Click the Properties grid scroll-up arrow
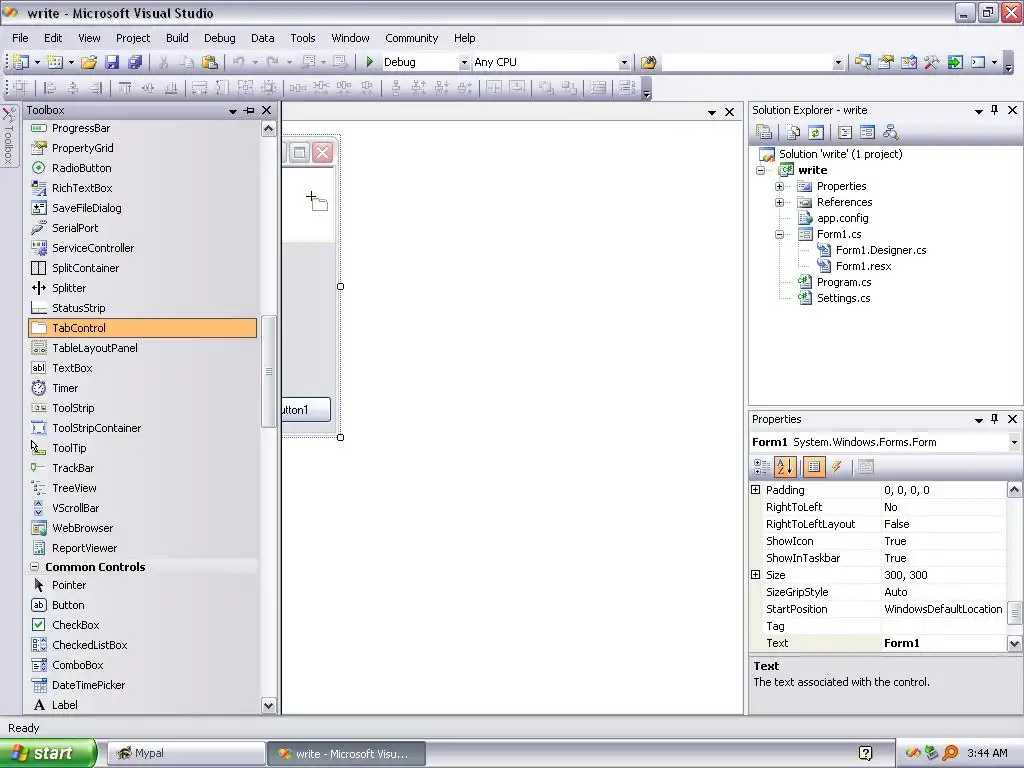Image resolution: width=1024 pixels, height=768 pixels. (x=1014, y=489)
